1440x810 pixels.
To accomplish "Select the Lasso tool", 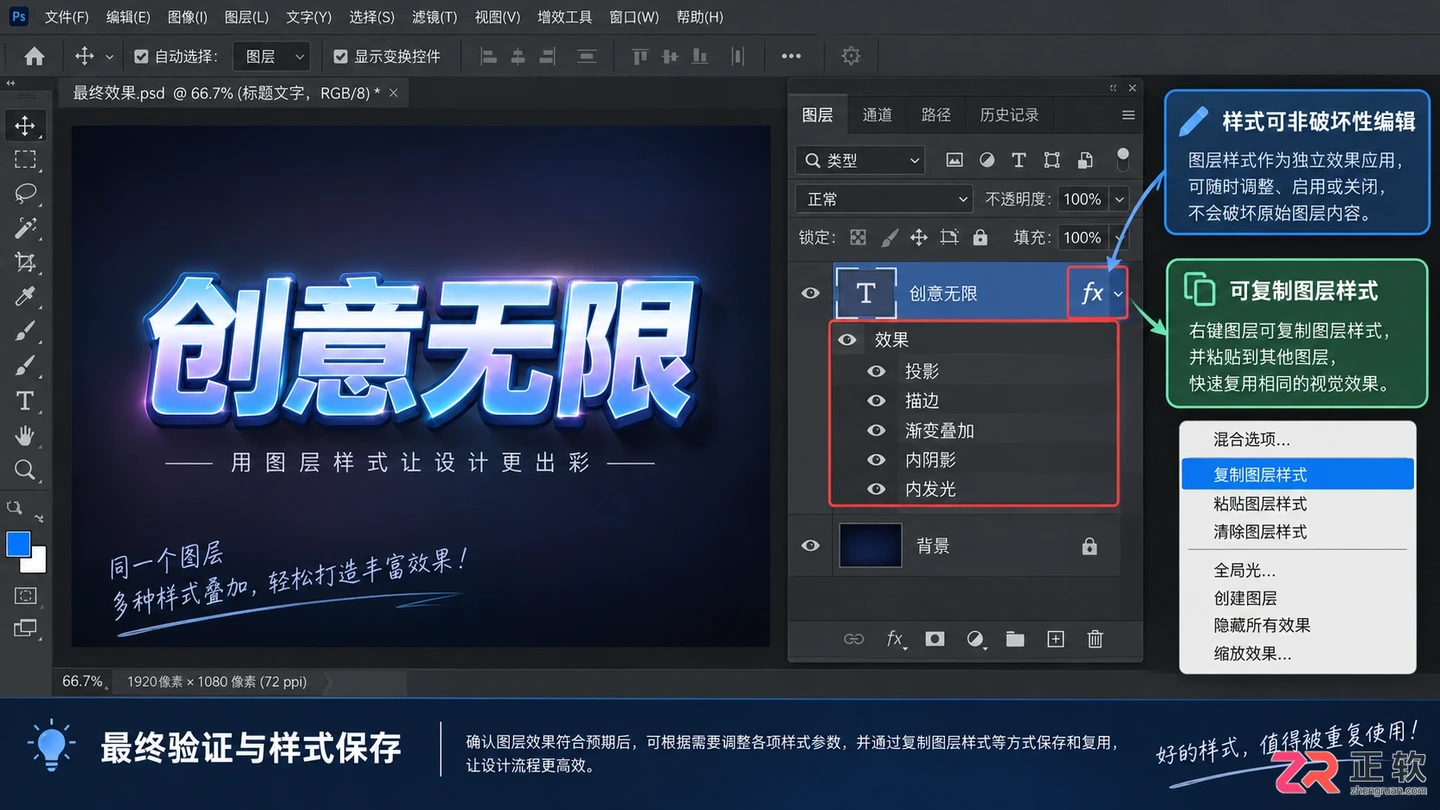I will click(x=25, y=194).
